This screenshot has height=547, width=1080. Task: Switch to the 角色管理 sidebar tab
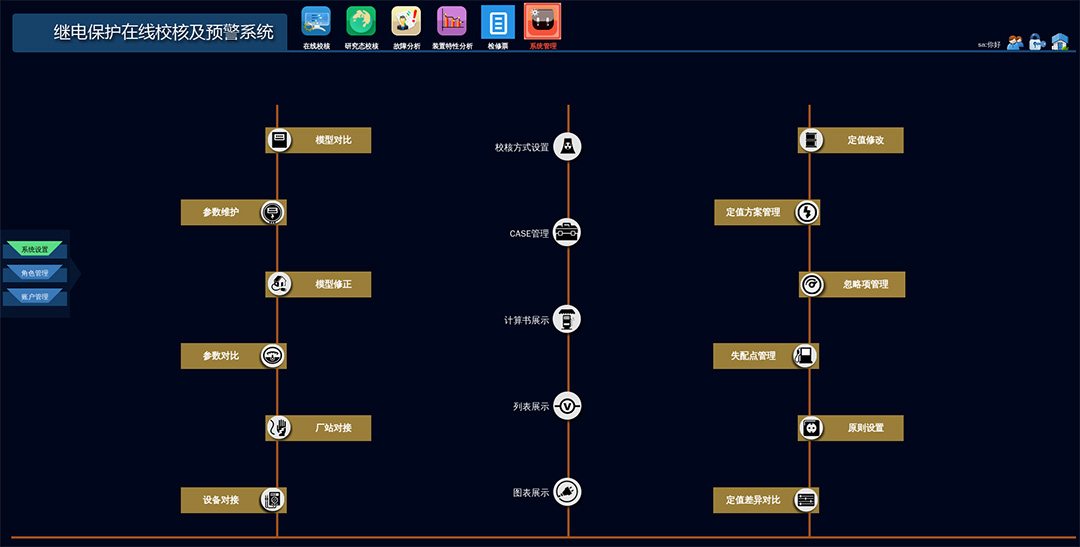(35, 273)
